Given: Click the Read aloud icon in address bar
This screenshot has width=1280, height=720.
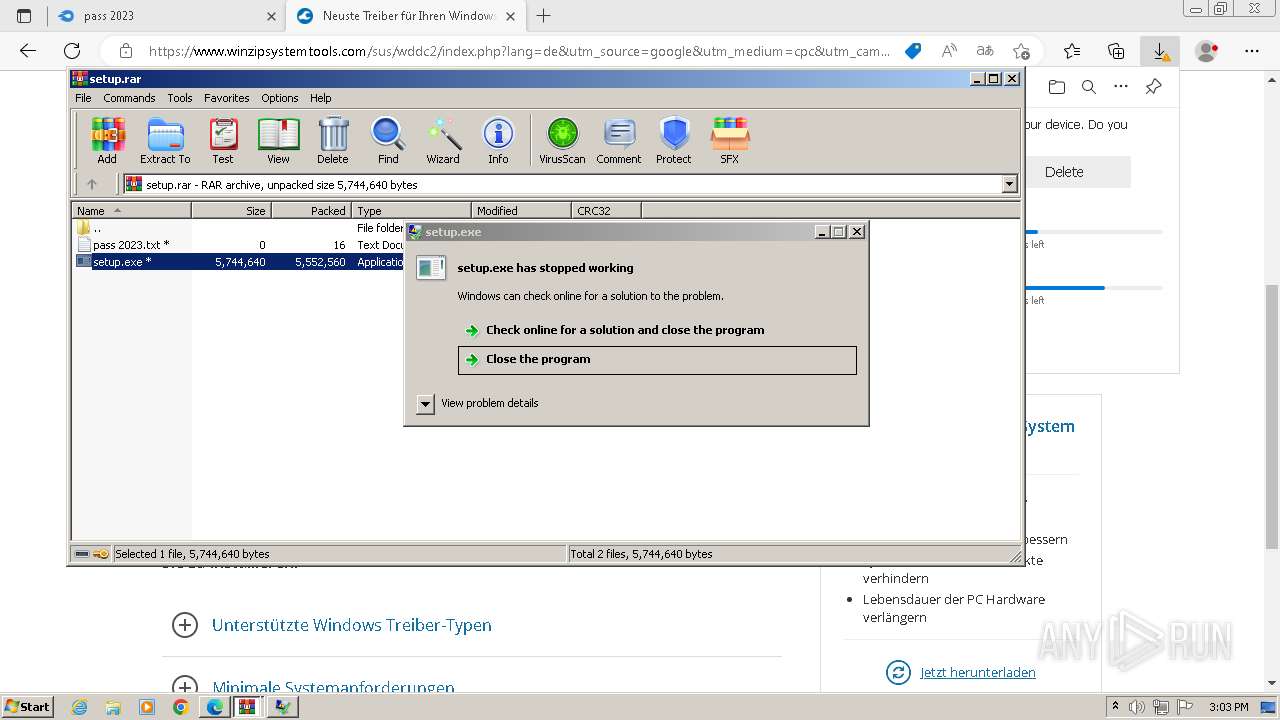Looking at the screenshot, I should click(949, 51).
